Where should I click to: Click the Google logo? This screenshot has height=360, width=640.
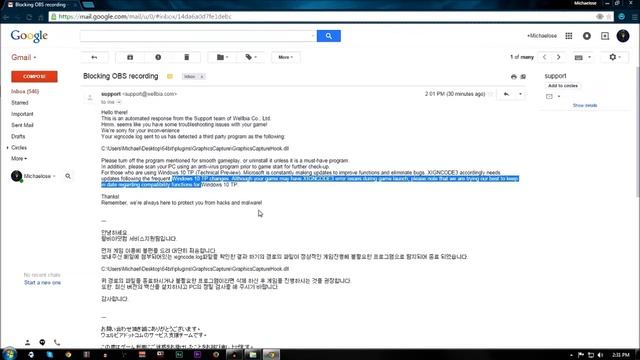[29, 36]
